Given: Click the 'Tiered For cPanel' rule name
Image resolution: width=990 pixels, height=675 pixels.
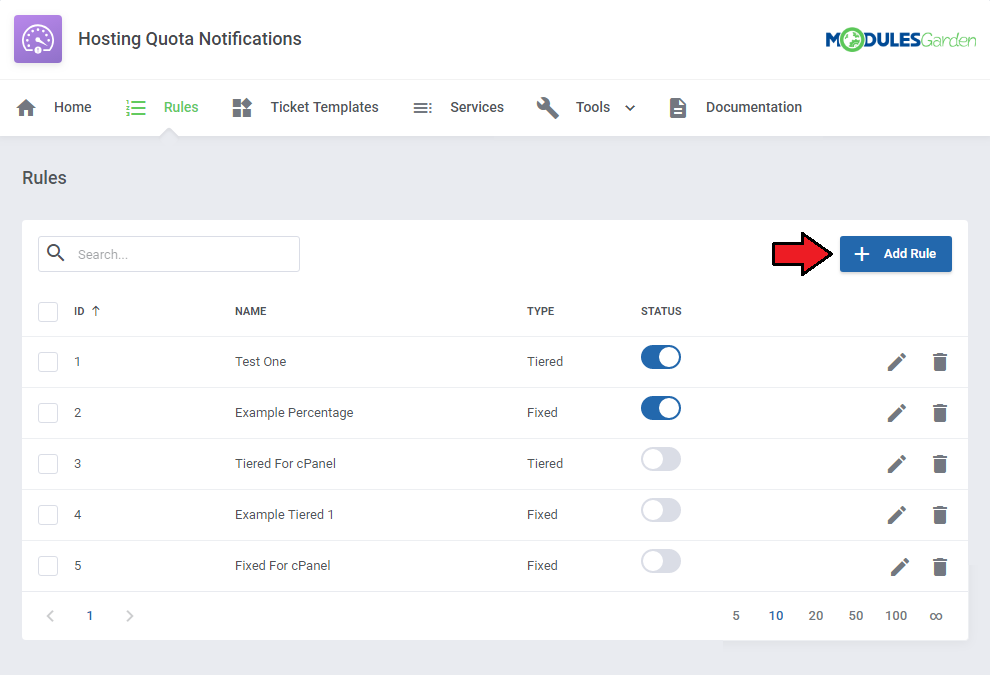Looking at the screenshot, I should 285,464.
